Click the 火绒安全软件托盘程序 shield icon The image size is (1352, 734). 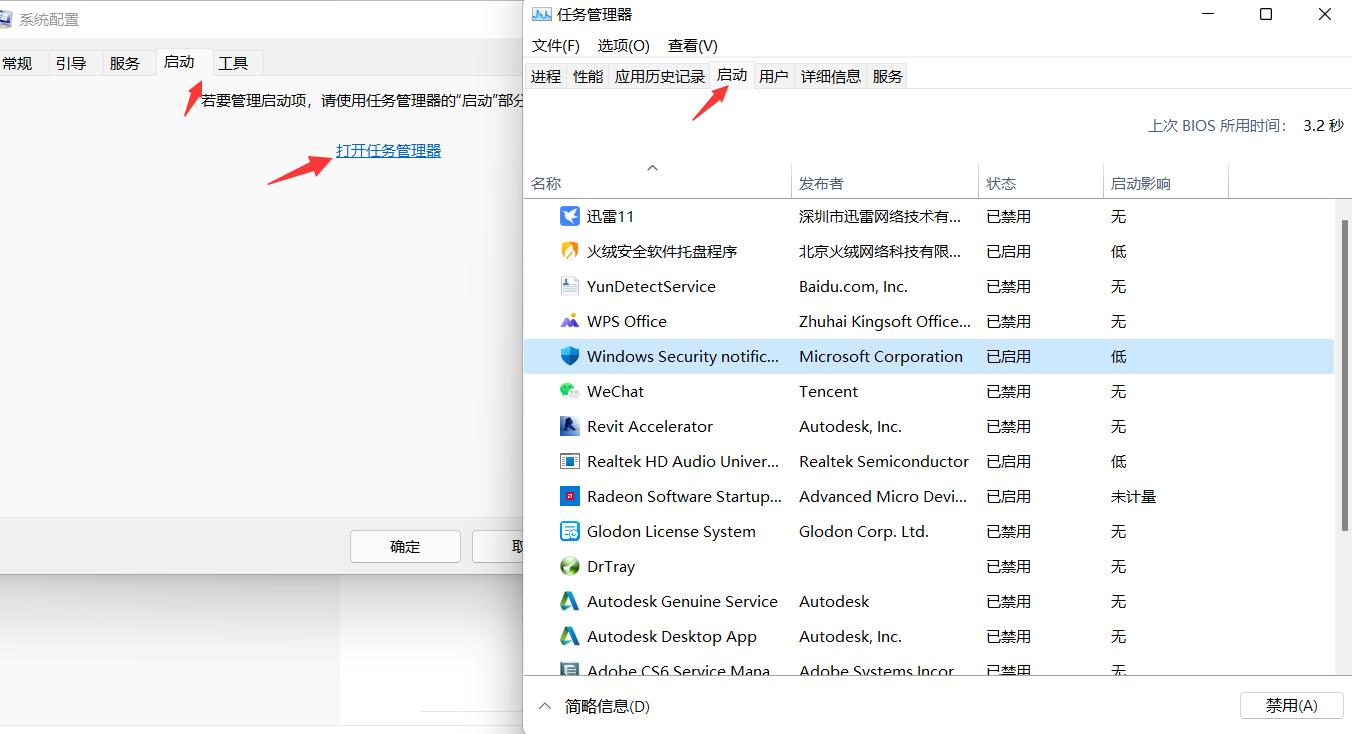[x=570, y=251]
